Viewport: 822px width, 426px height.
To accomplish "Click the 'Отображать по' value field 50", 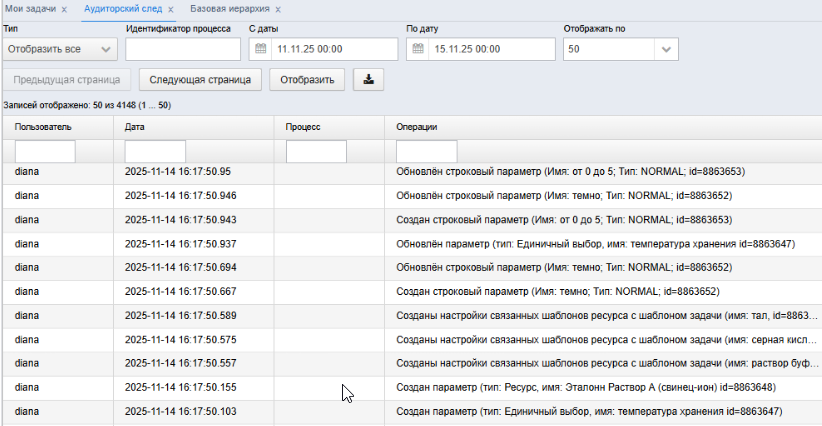I will (x=609, y=49).
